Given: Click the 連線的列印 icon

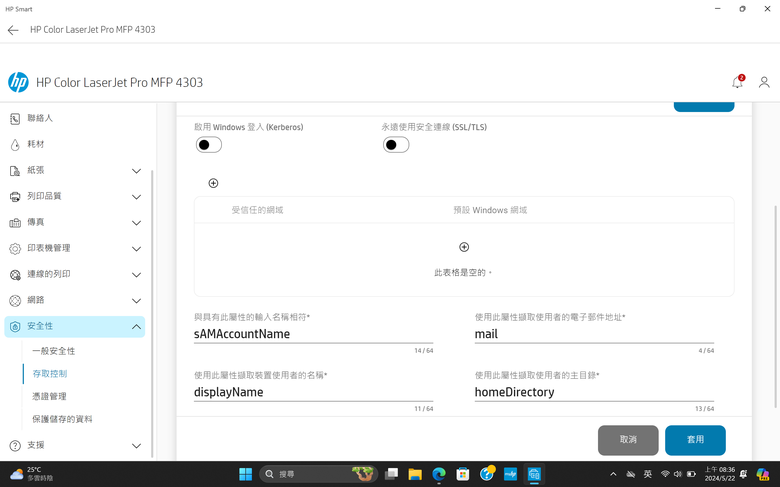Looking at the screenshot, I should click(x=15, y=275).
